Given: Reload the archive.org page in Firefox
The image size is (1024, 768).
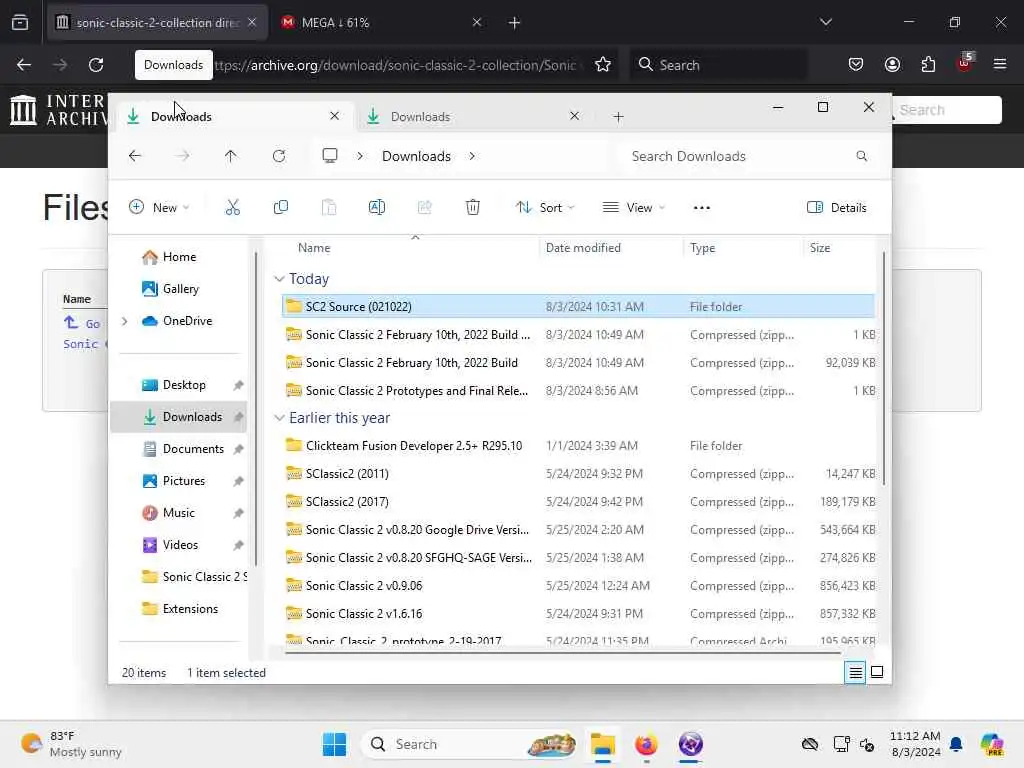Looking at the screenshot, I should (x=96, y=65).
